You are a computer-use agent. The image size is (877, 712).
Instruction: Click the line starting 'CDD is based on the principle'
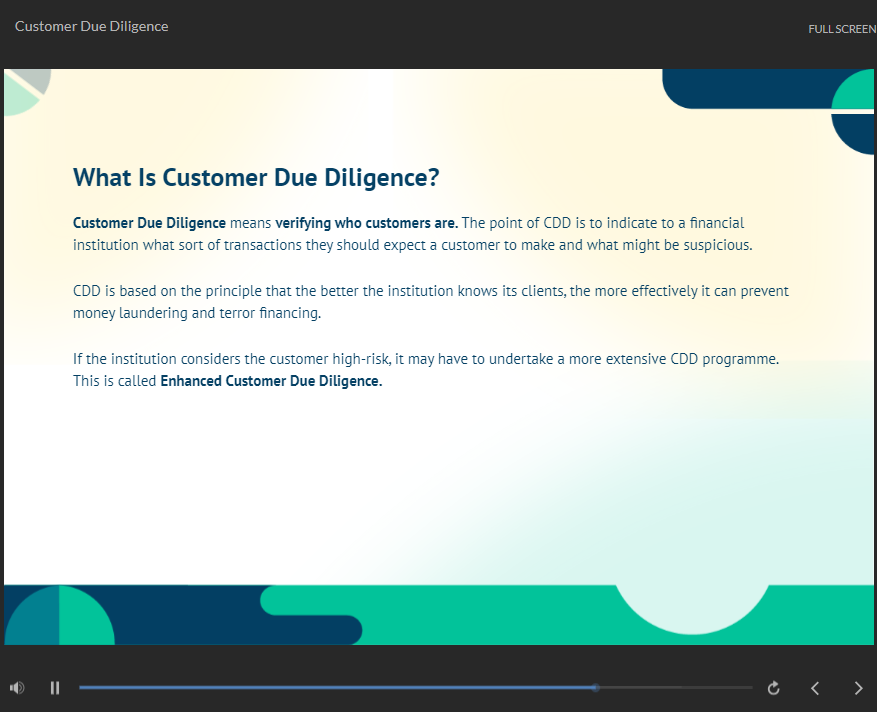(431, 291)
